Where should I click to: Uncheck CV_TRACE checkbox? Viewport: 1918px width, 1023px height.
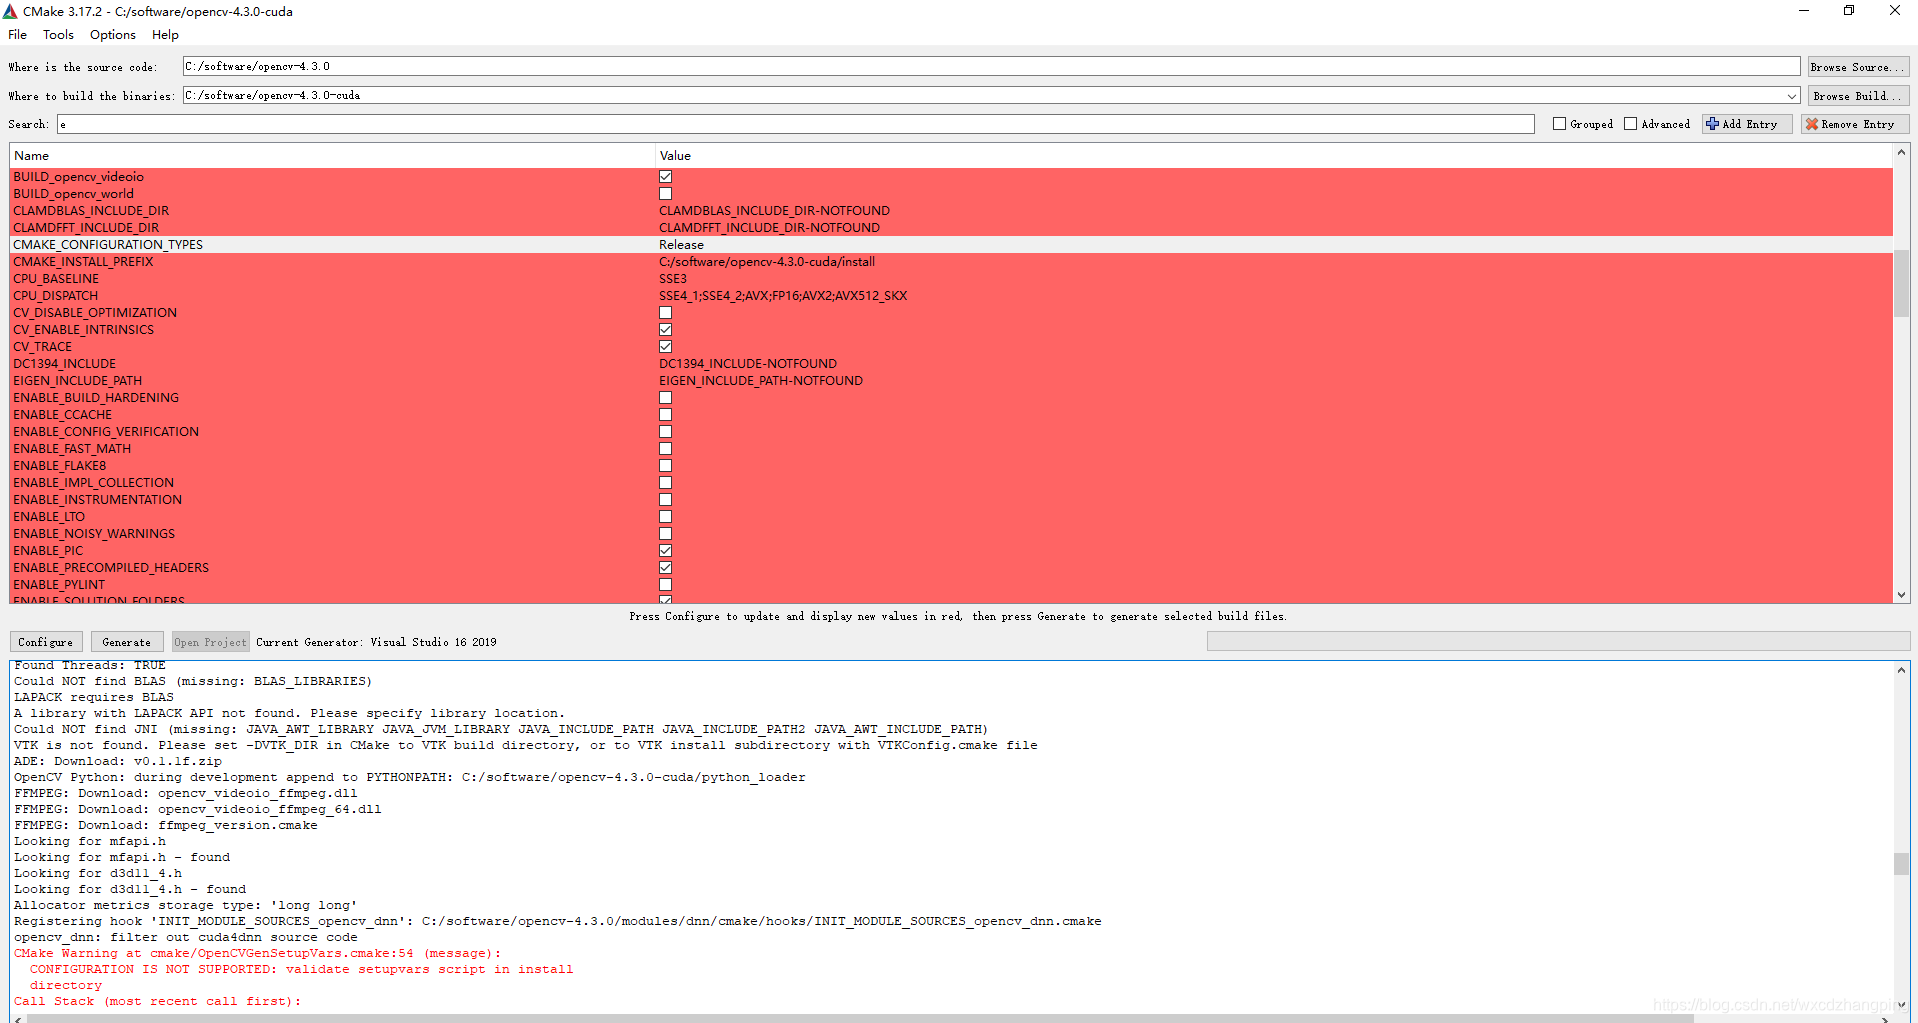click(x=665, y=347)
